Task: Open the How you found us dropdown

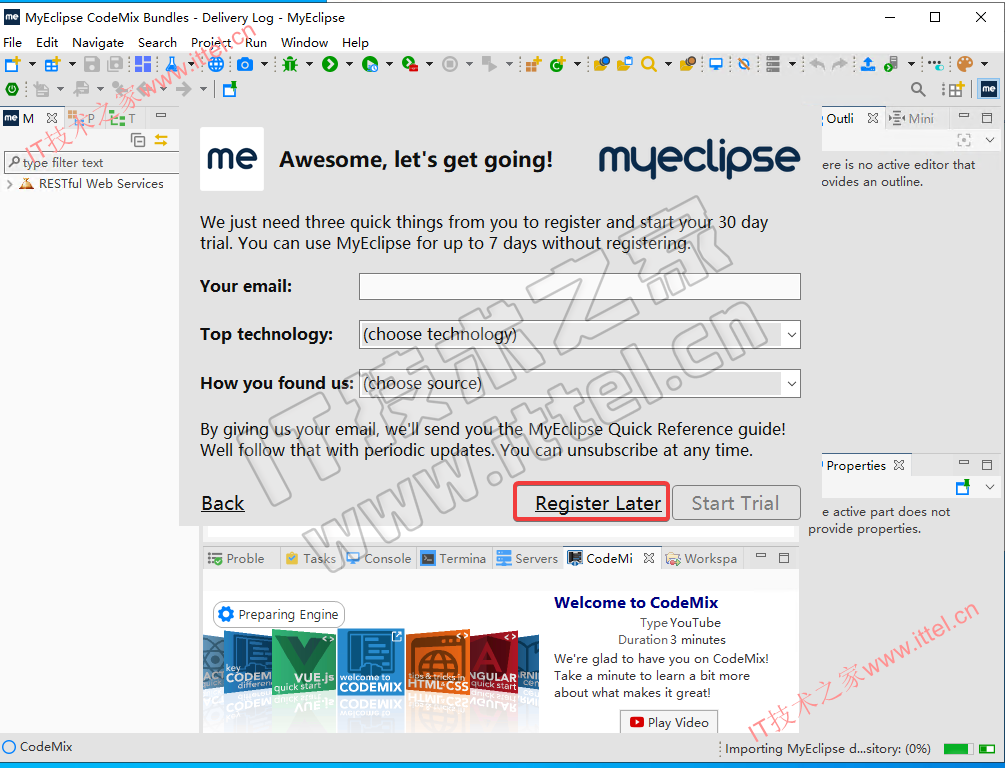Action: (579, 383)
